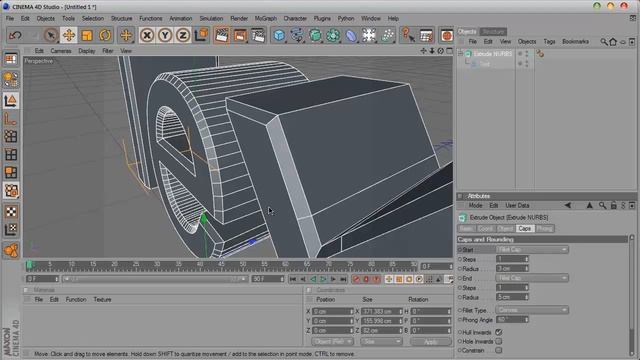
Task: Click the Start Steps value field
Action: [x=512, y=259]
